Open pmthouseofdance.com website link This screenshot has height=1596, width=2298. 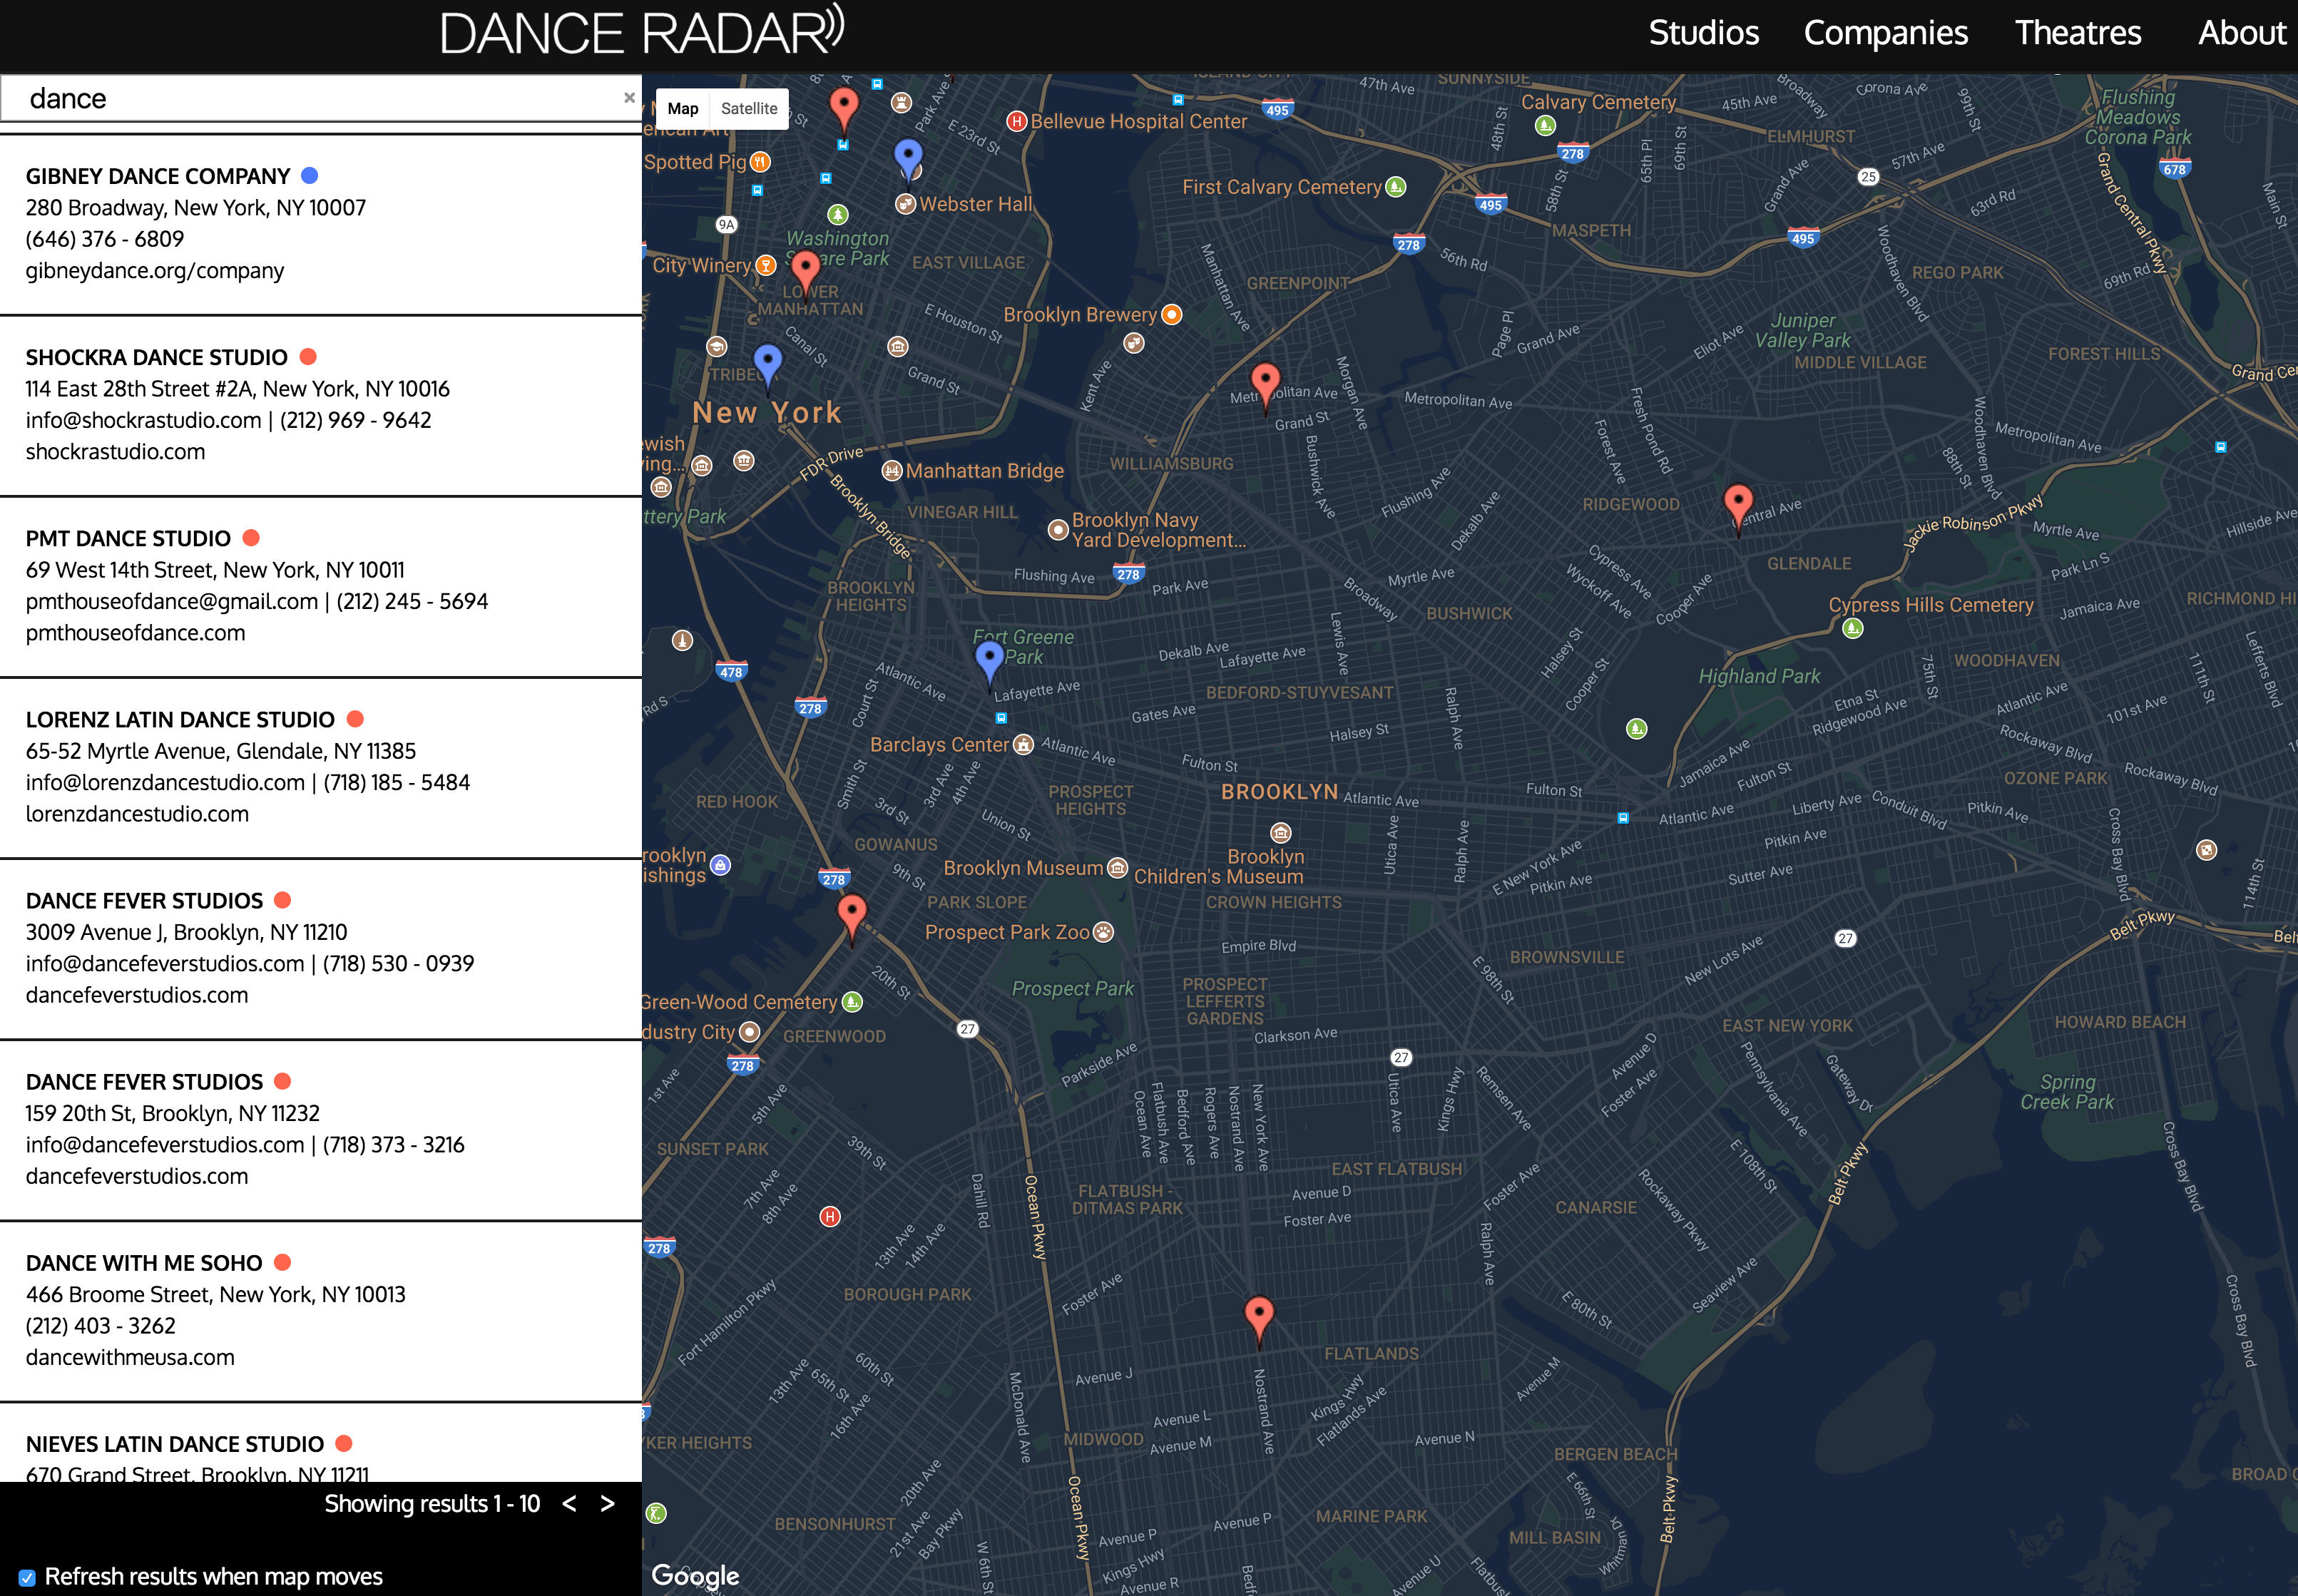(x=135, y=633)
